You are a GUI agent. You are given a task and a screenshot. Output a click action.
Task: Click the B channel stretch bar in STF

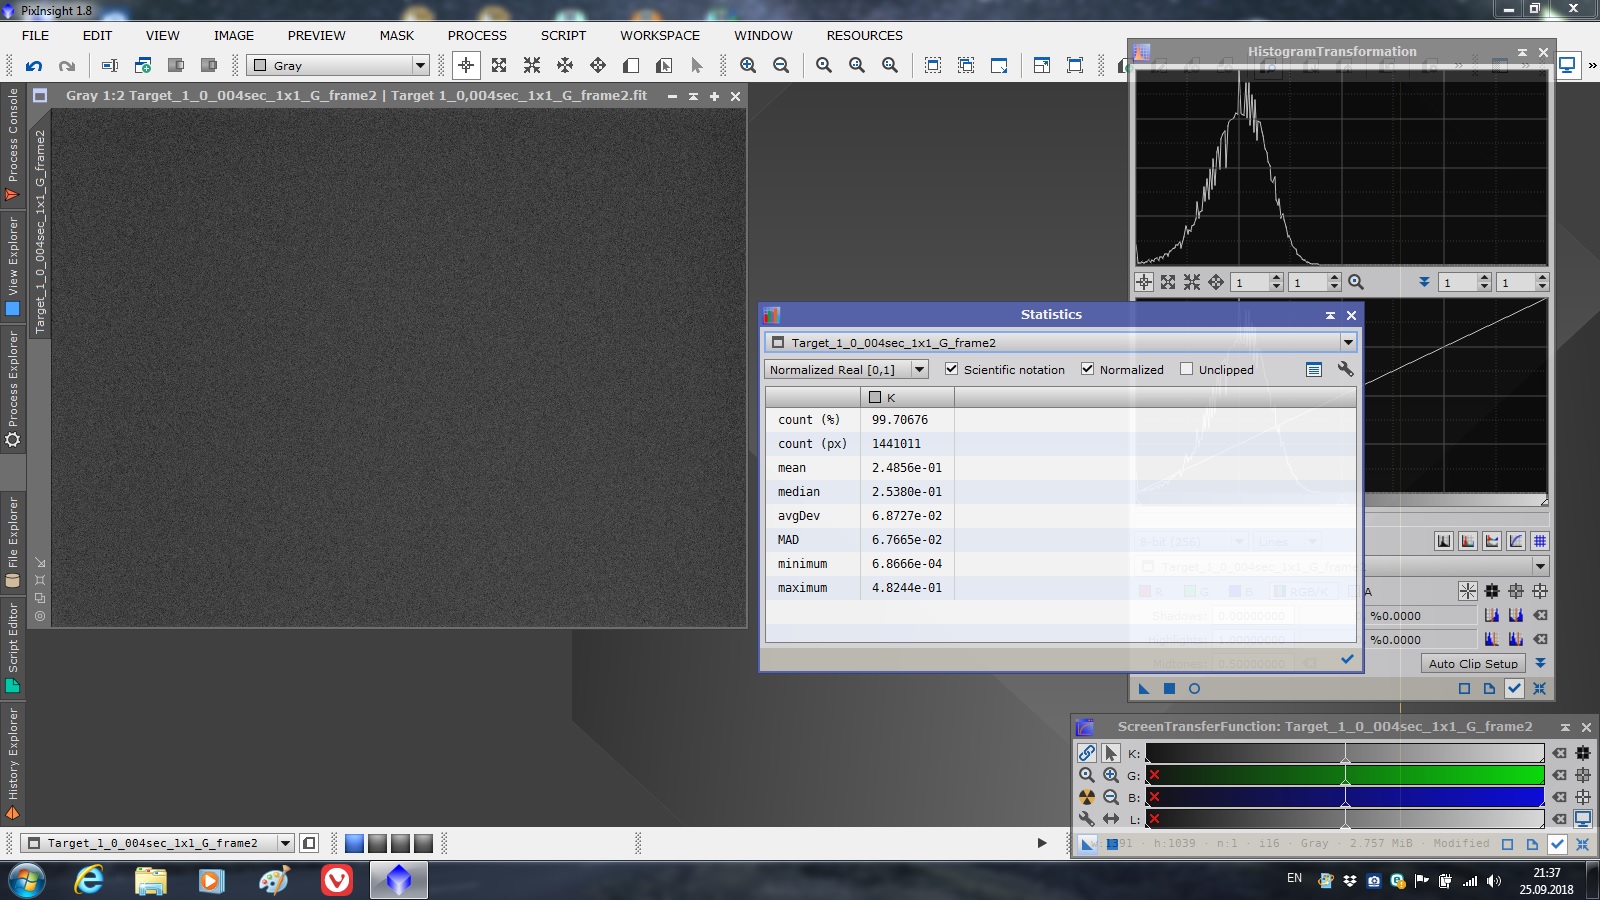coord(1345,797)
